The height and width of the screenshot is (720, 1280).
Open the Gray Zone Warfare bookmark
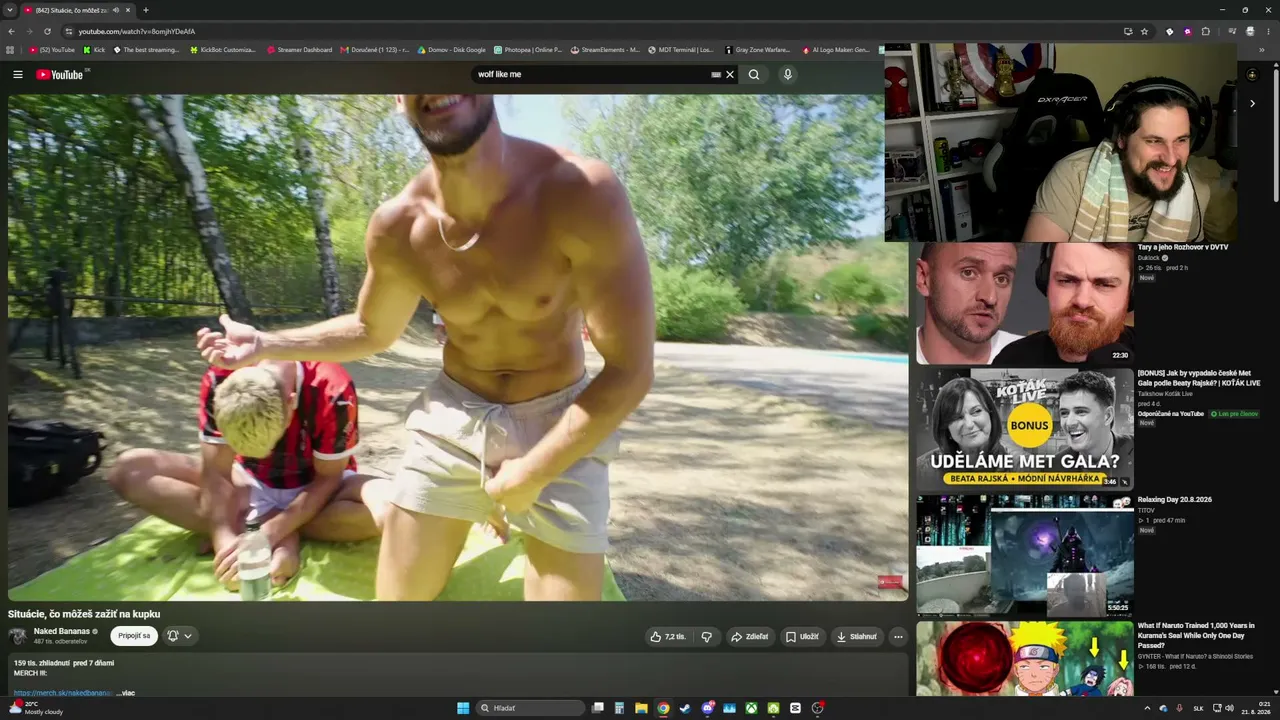pos(758,49)
